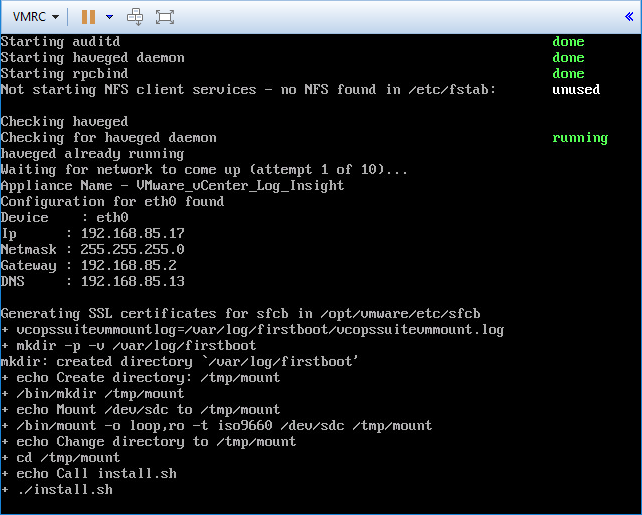Pause the virtual machine
Screen dimensions: 642x515
click(x=88, y=17)
